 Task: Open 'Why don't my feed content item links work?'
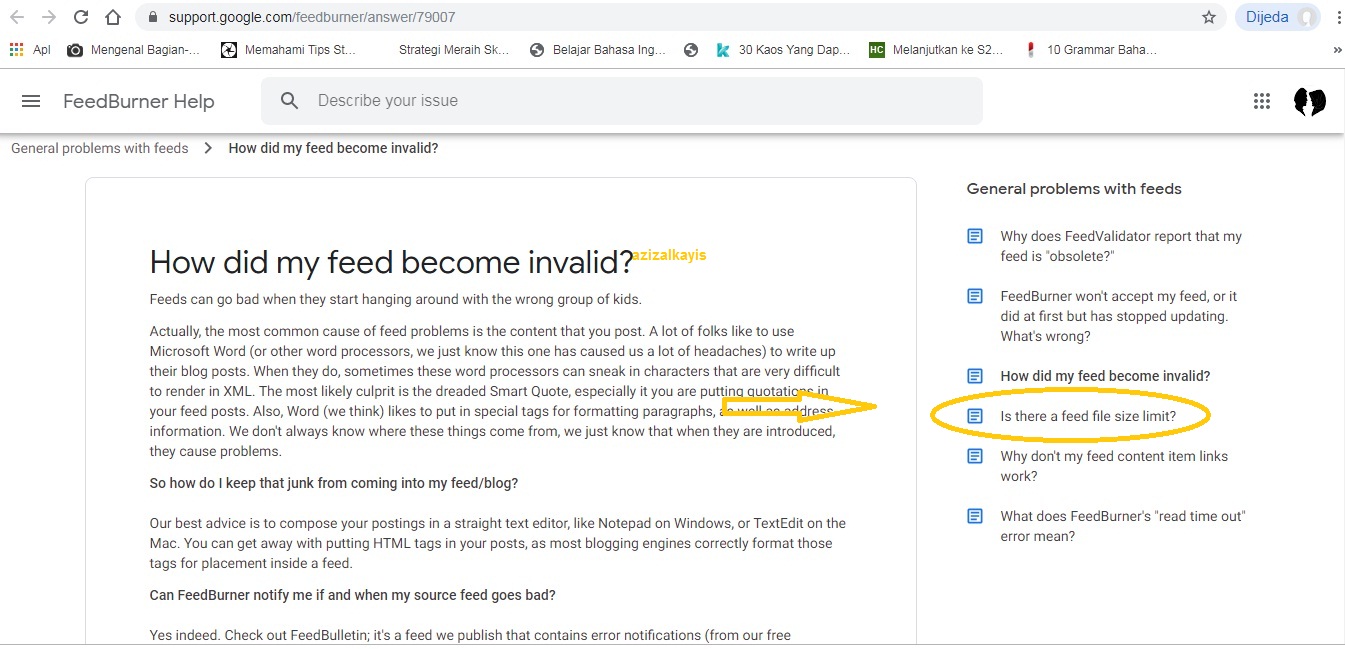tap(1114, 466)
